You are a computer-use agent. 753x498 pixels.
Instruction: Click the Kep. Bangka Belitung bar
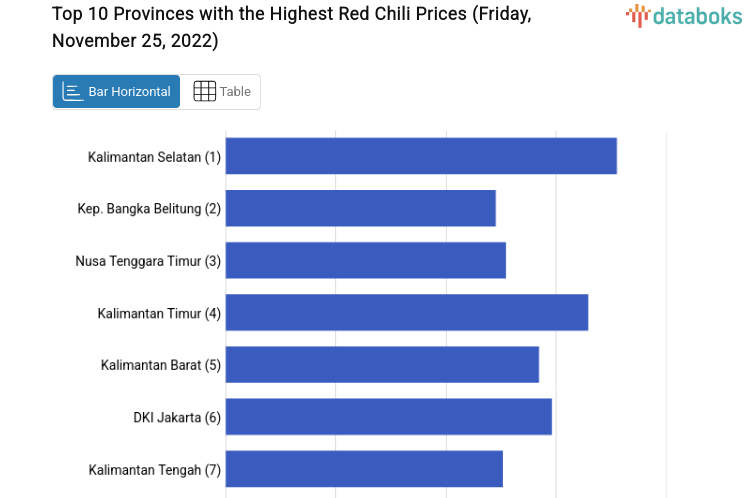pyautogui.click(x=361, y=208)
